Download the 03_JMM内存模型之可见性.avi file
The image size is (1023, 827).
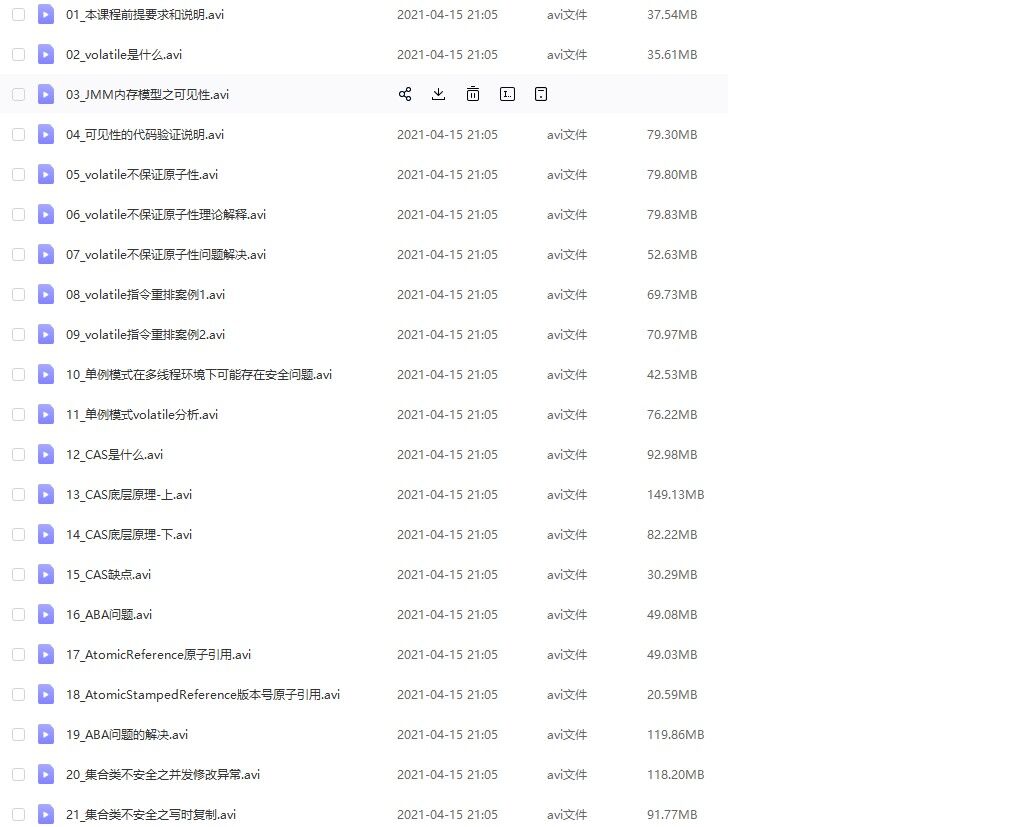[x=438, y=94]
